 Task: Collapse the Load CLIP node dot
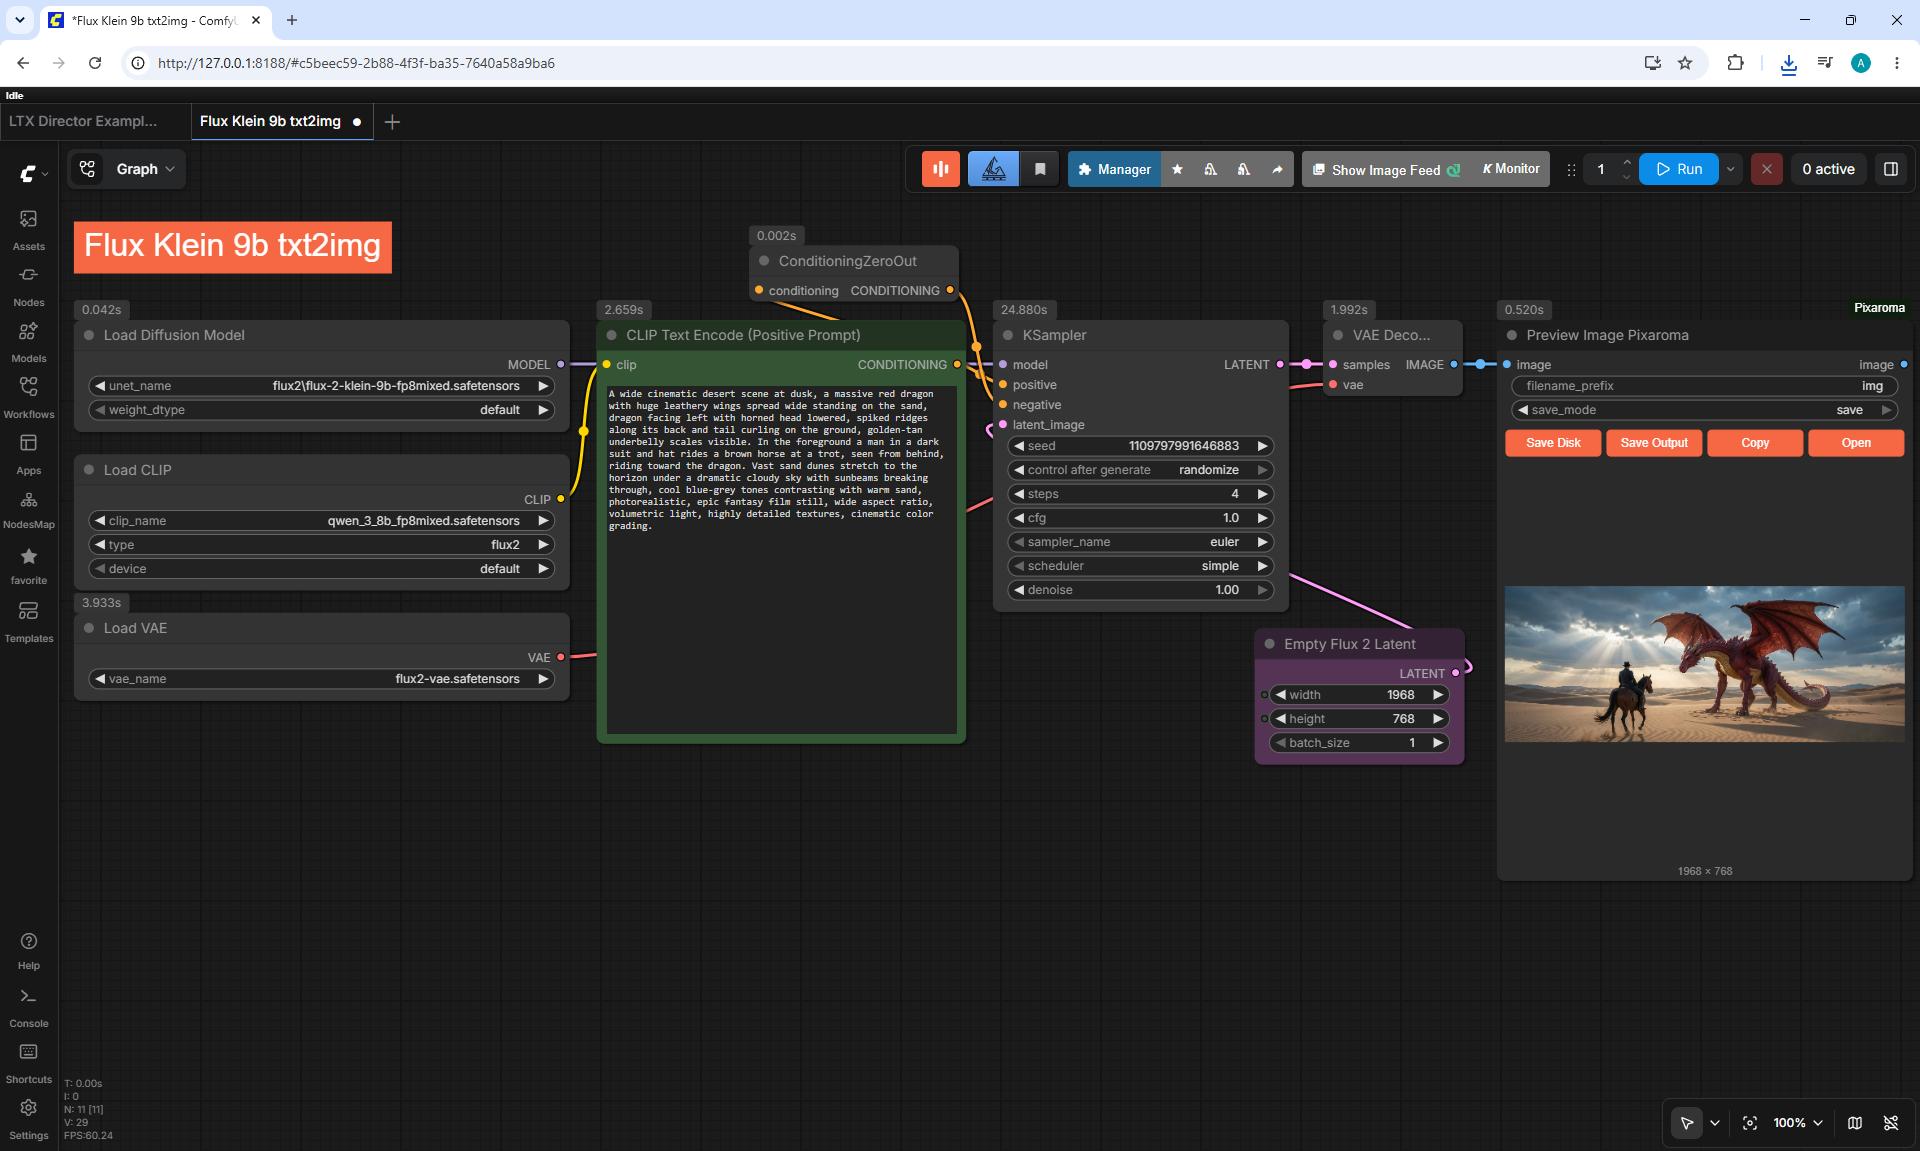[x=89, y=470]
